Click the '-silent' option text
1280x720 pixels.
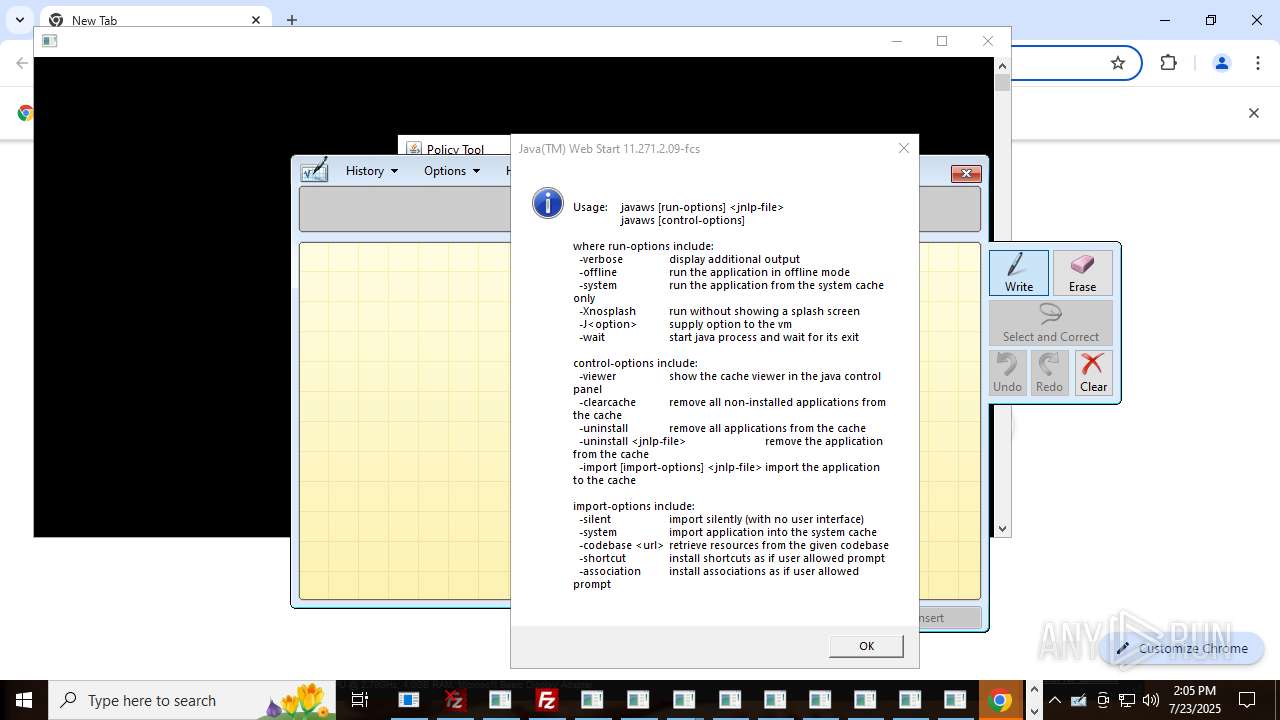(595, 519)
